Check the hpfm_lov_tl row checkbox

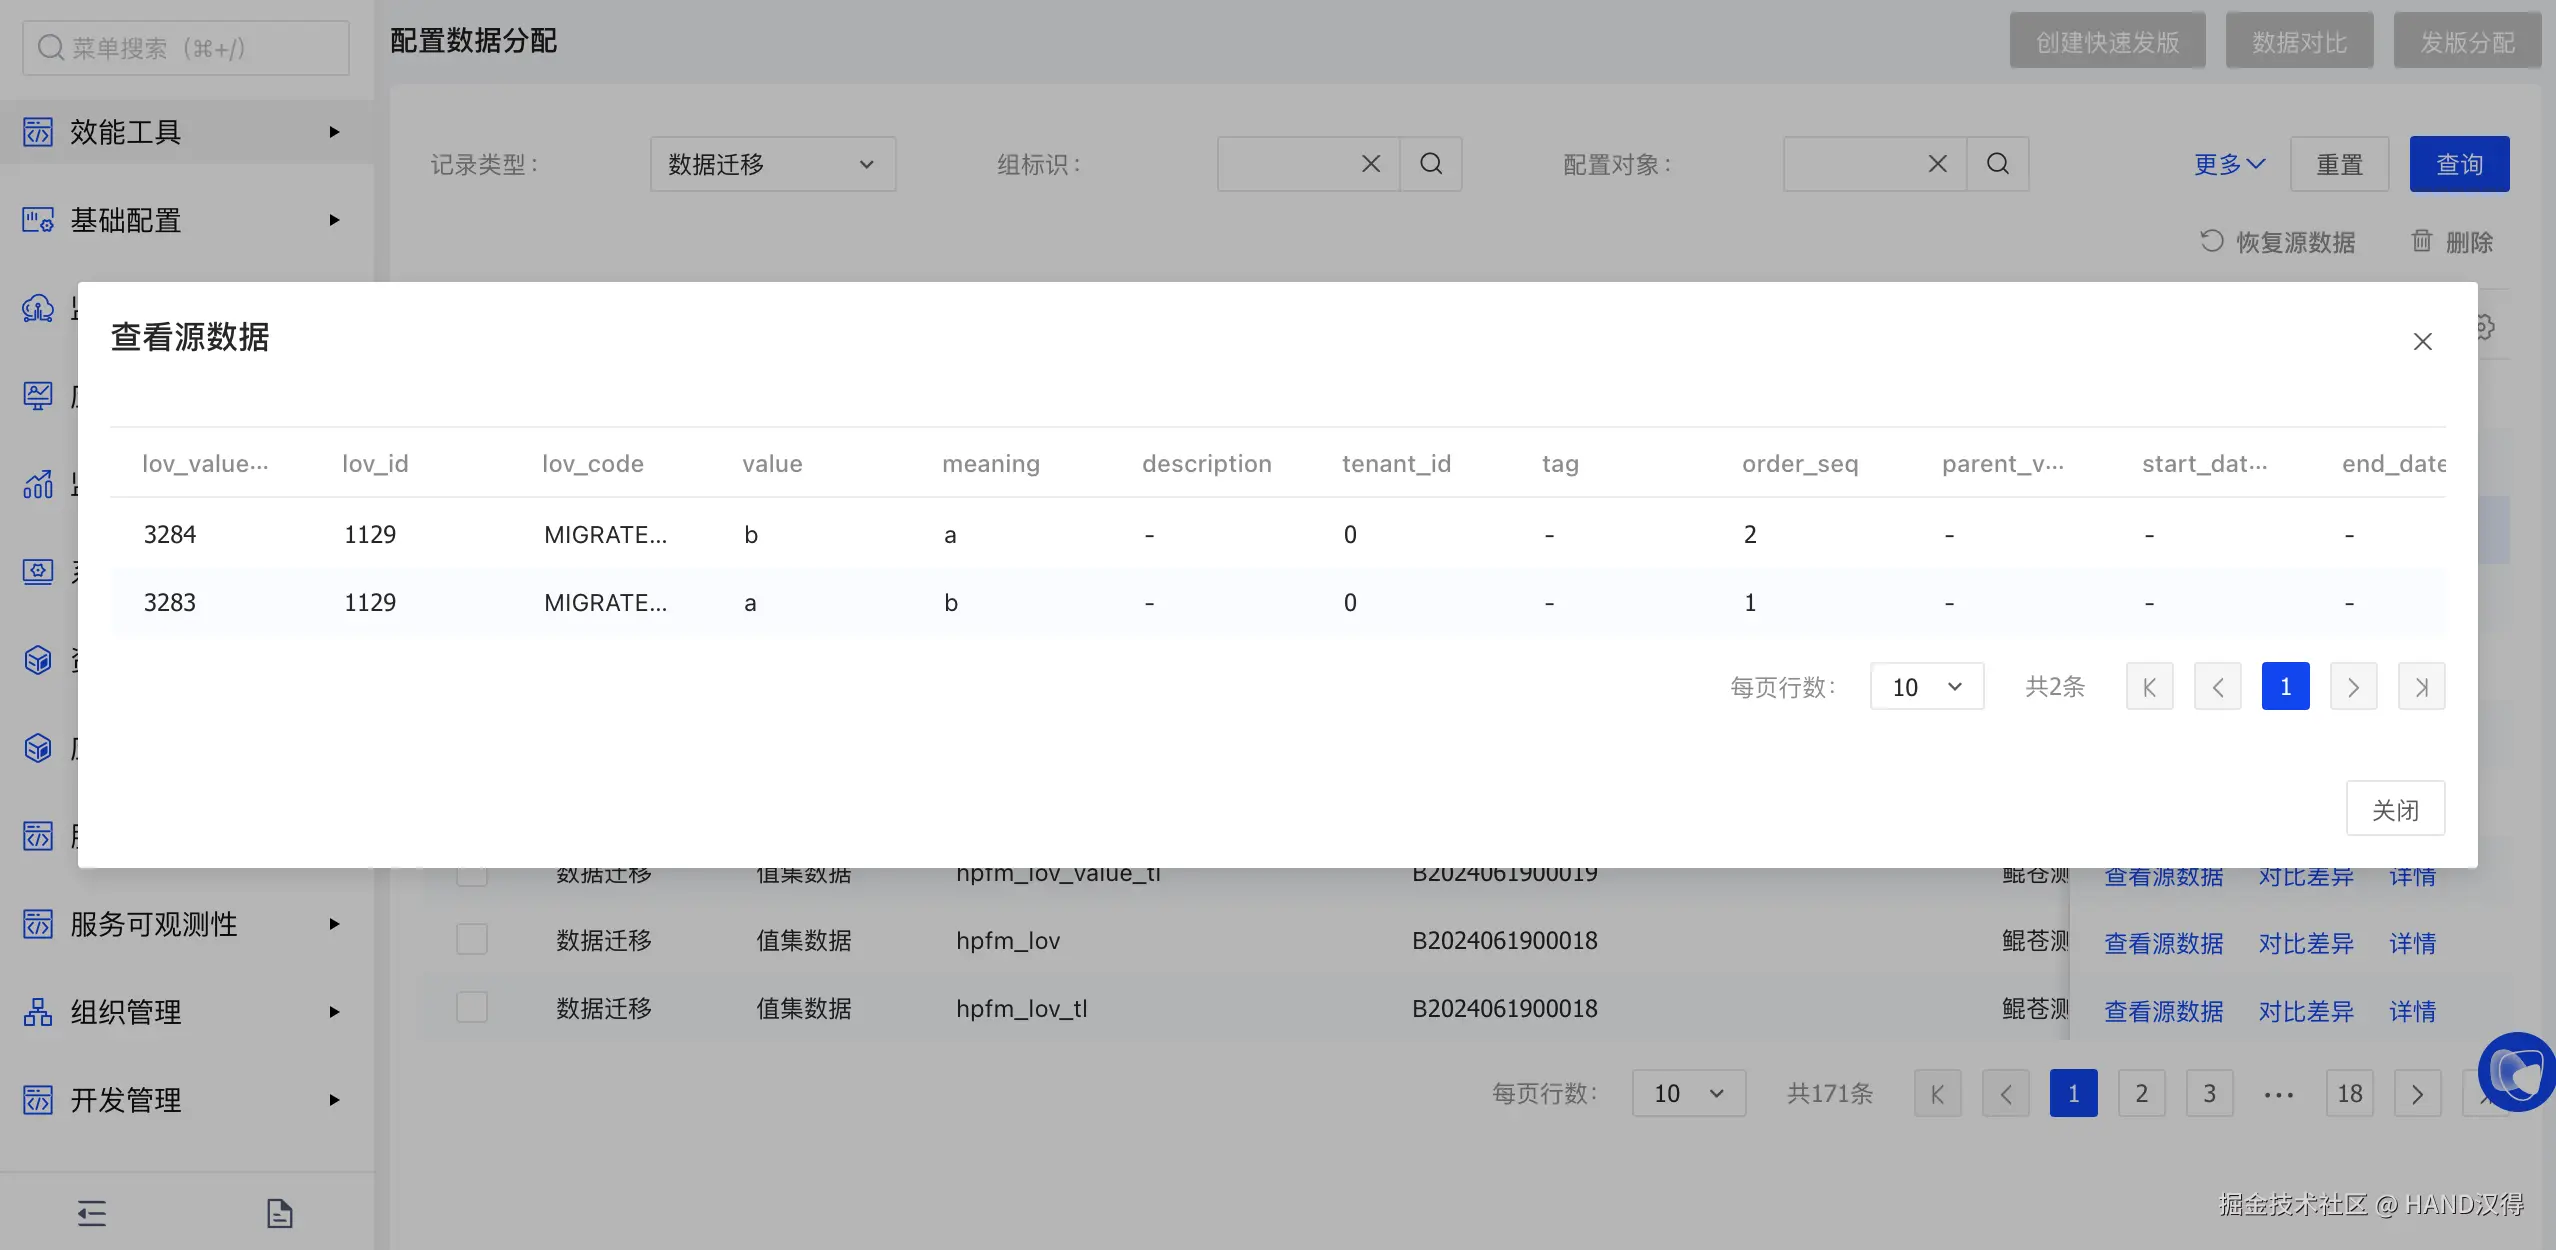tap(472, 1008)
